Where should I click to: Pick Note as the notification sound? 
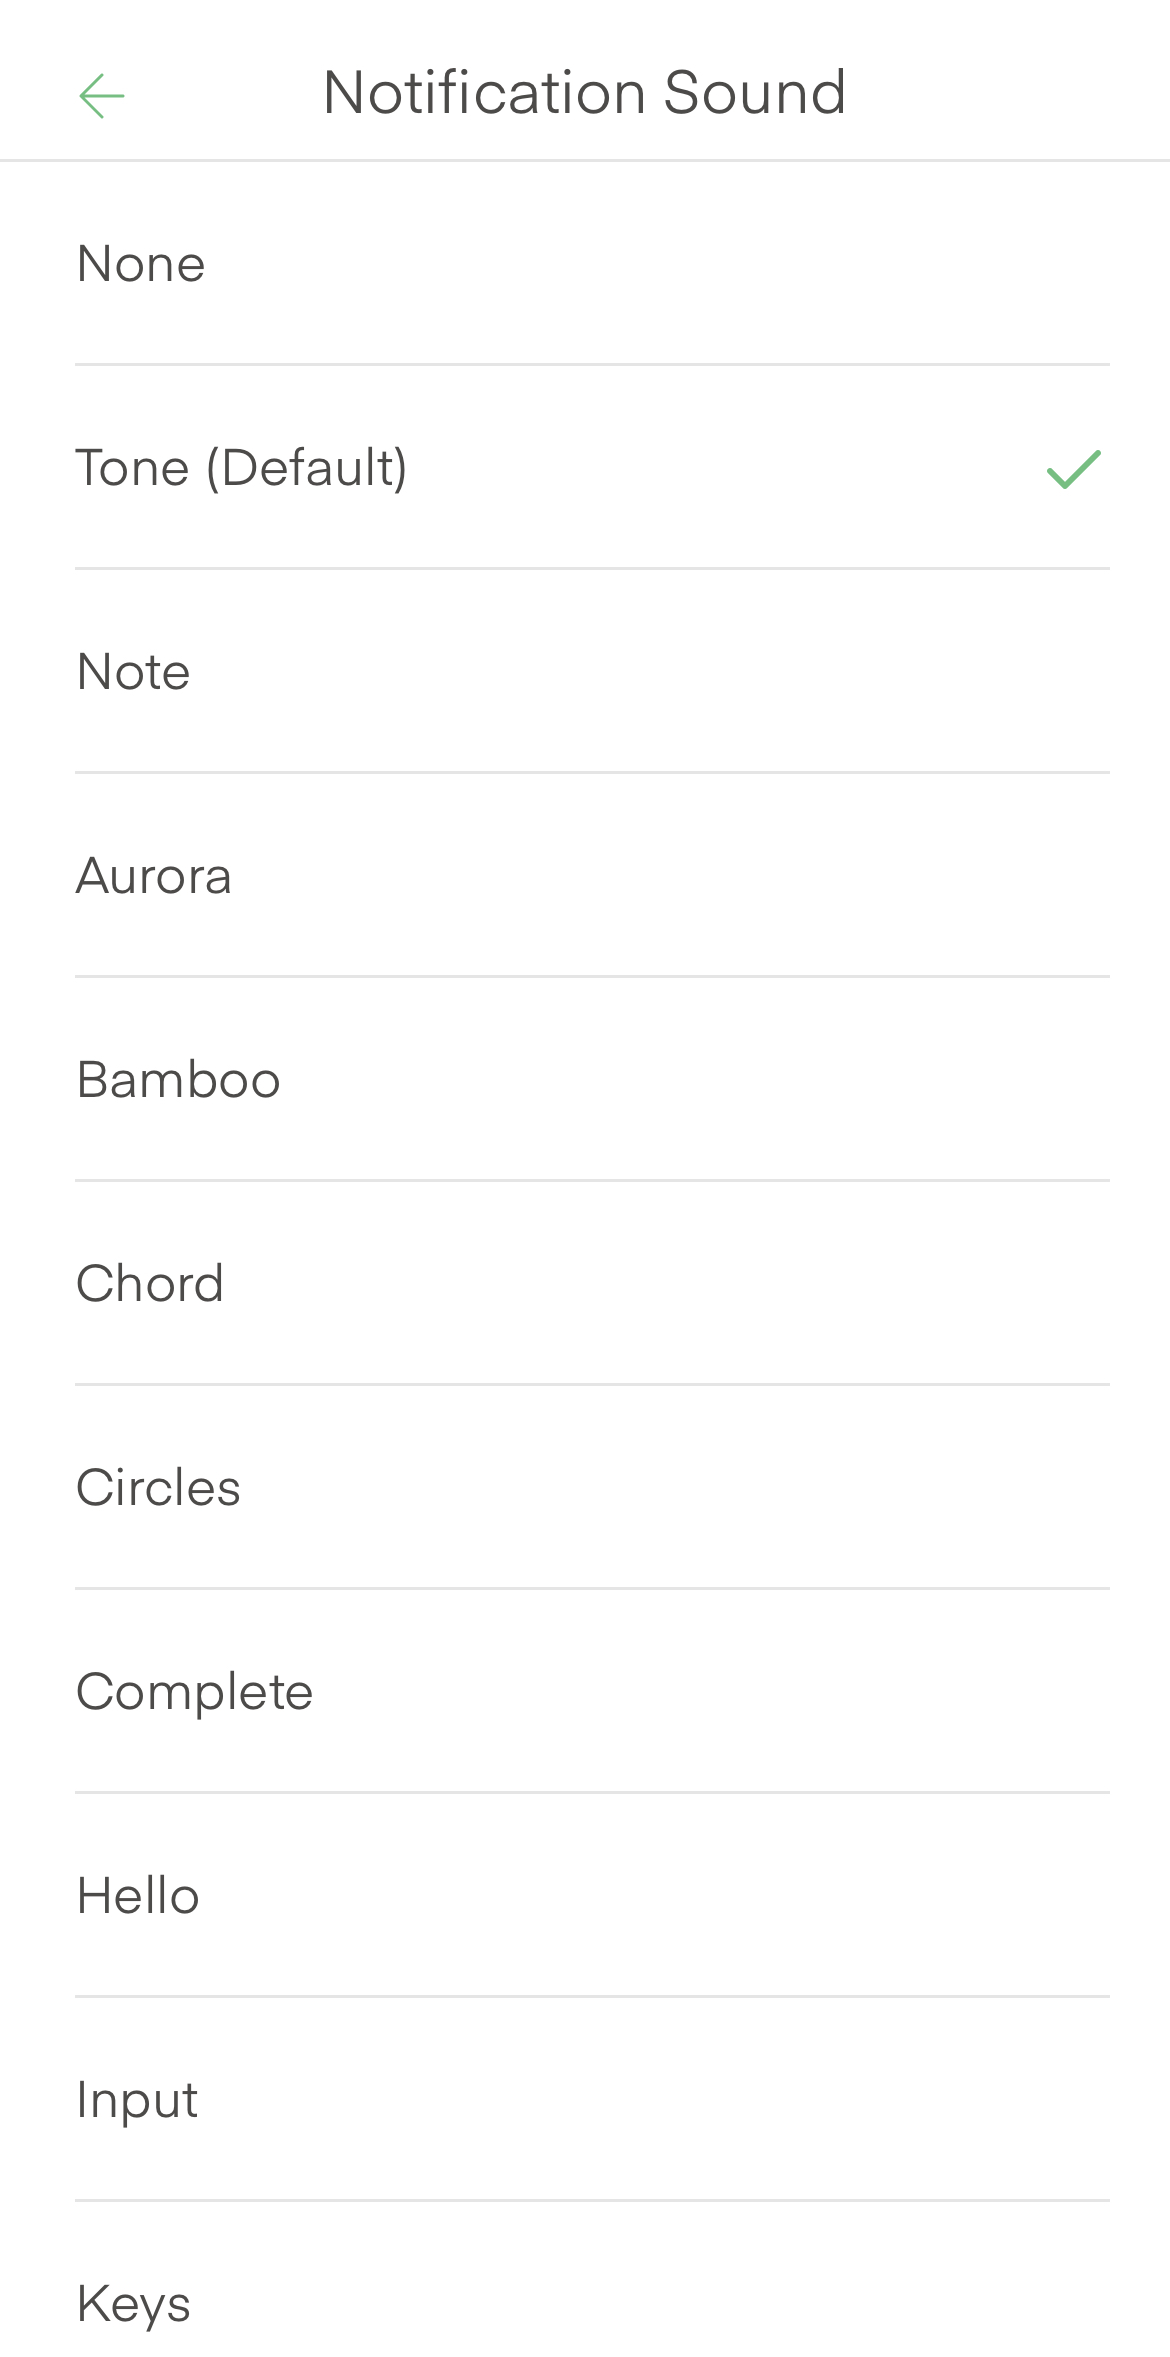[x=134, y=672]
